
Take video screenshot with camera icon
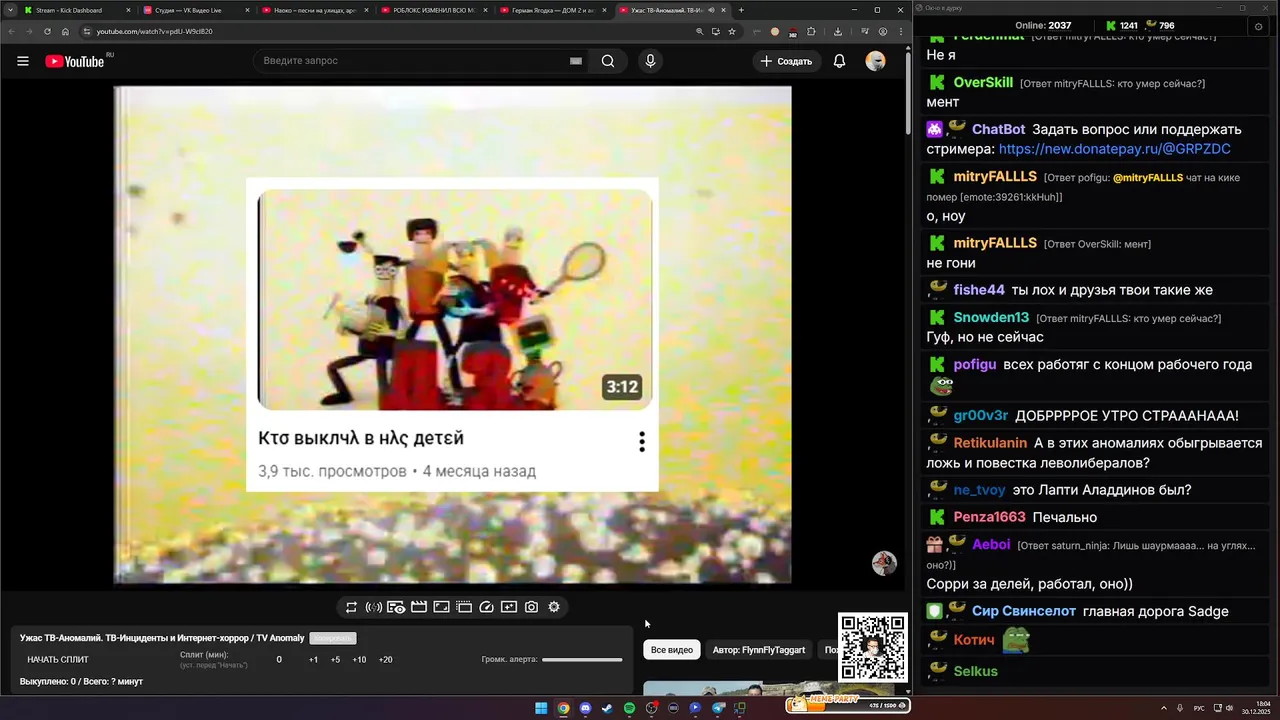pos(531,607)
